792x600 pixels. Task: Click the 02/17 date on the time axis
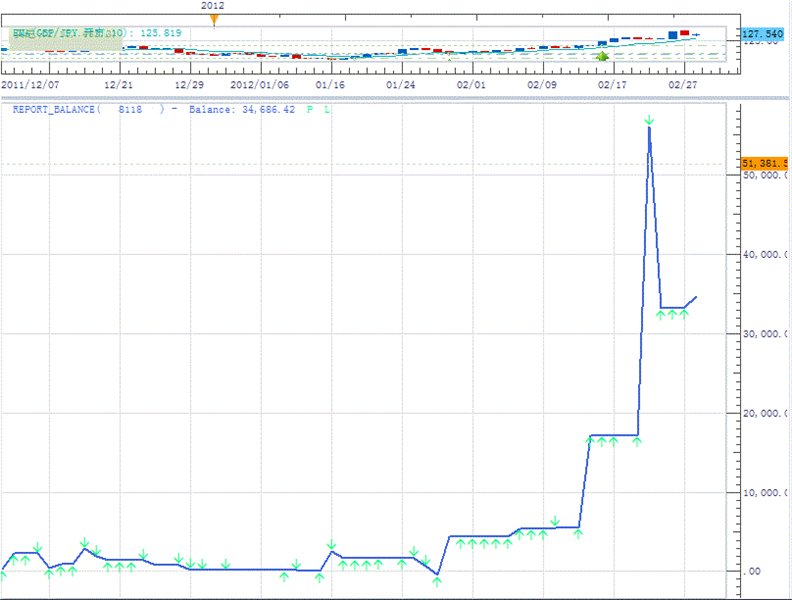[611, 86]
